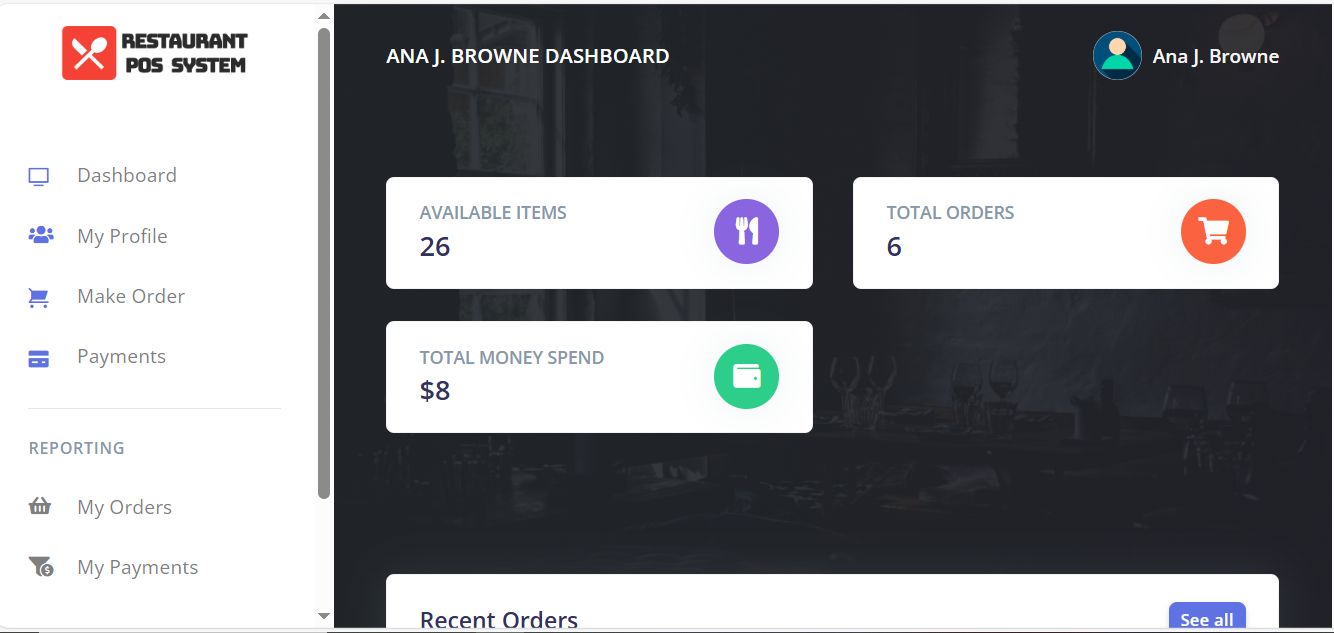Click the My Orders basket icon
Image resolution: width=1334 pixels, height=633 pixels.
(x=40, y=507)
